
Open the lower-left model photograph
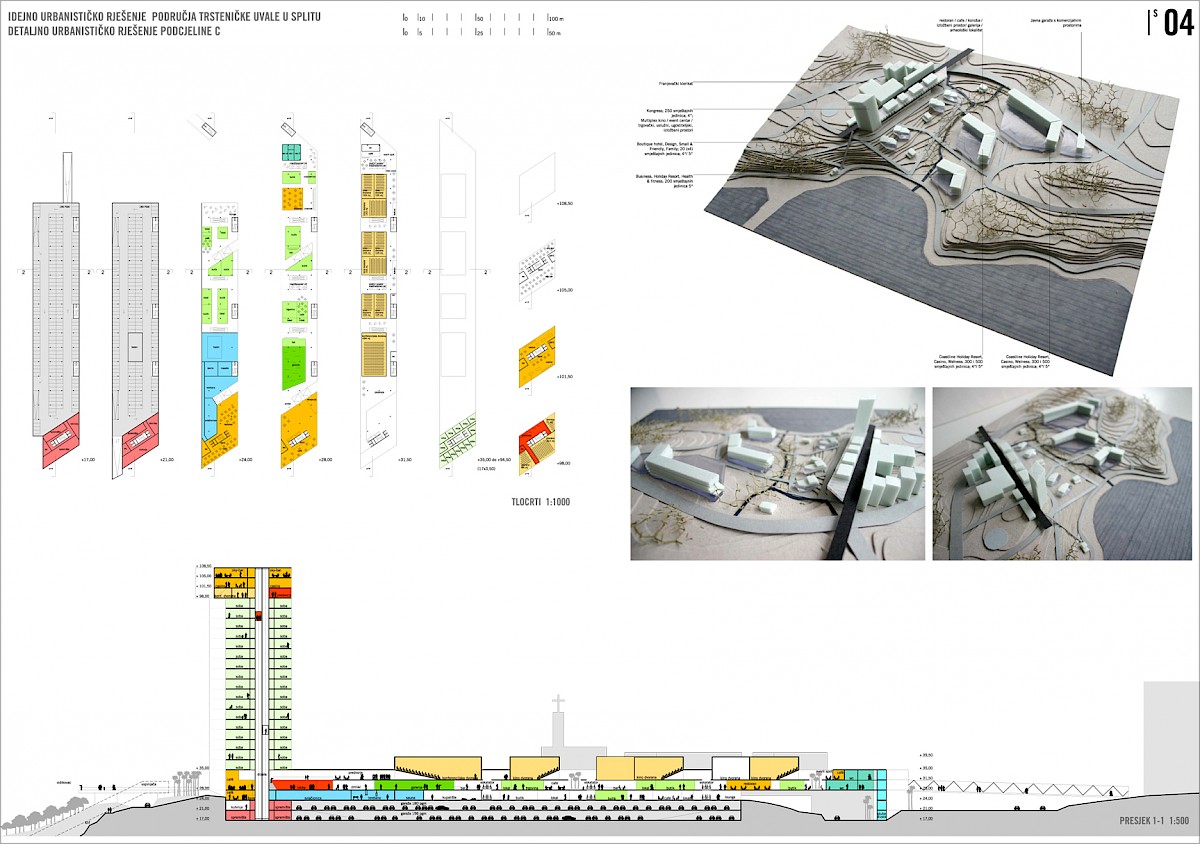pos(776,473)
